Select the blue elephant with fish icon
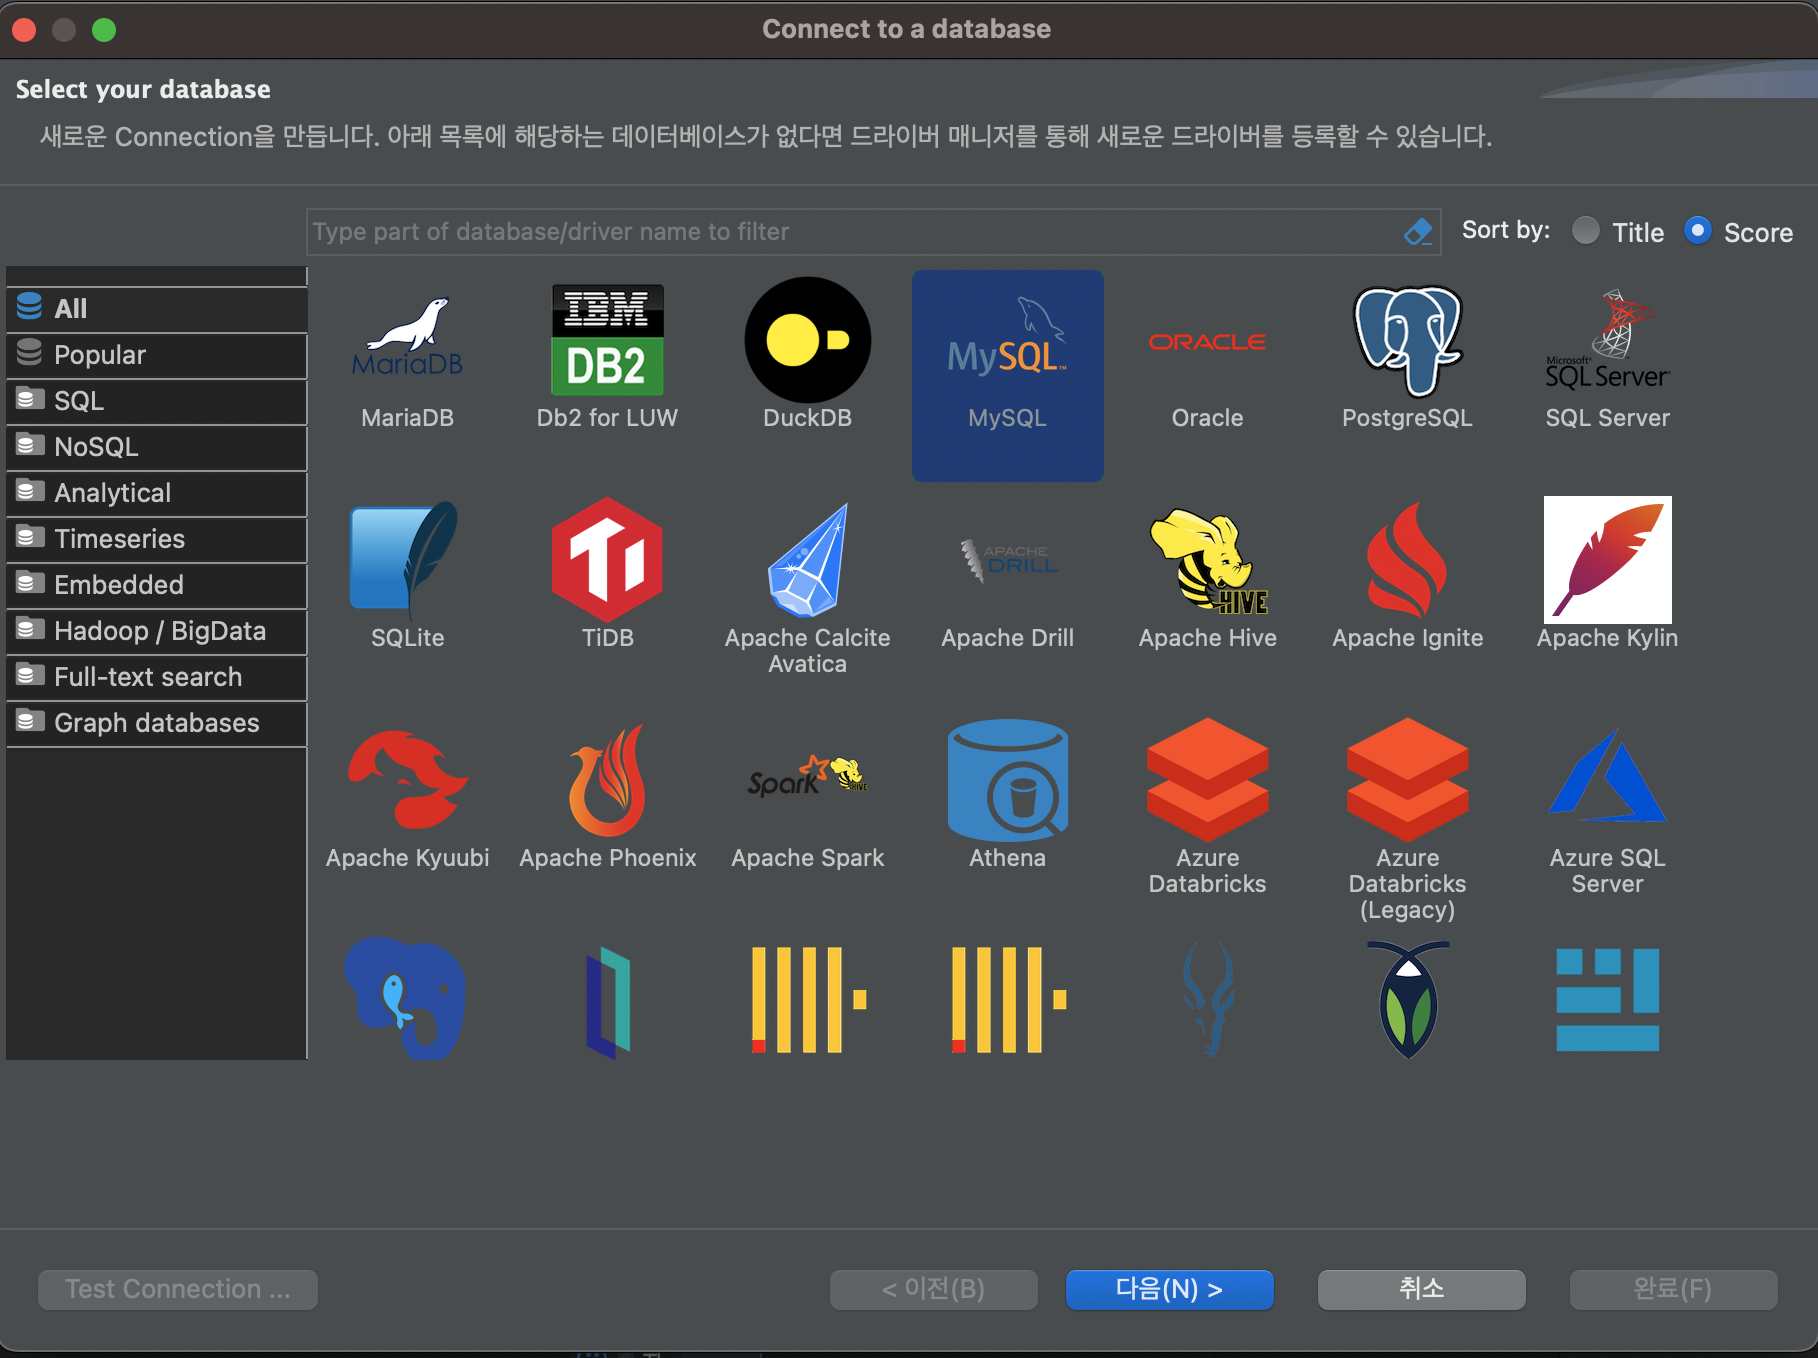This screenshot has height=1358, width=1818. (405, 998)
